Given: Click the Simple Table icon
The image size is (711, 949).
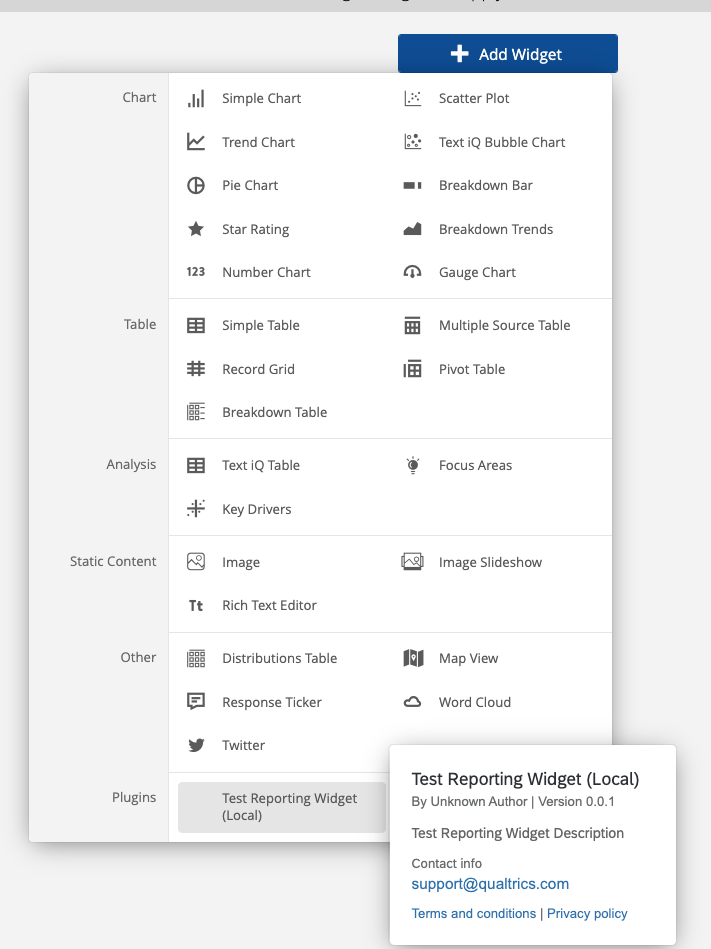Looking at the screenshot, I should [x=195, y=326].
